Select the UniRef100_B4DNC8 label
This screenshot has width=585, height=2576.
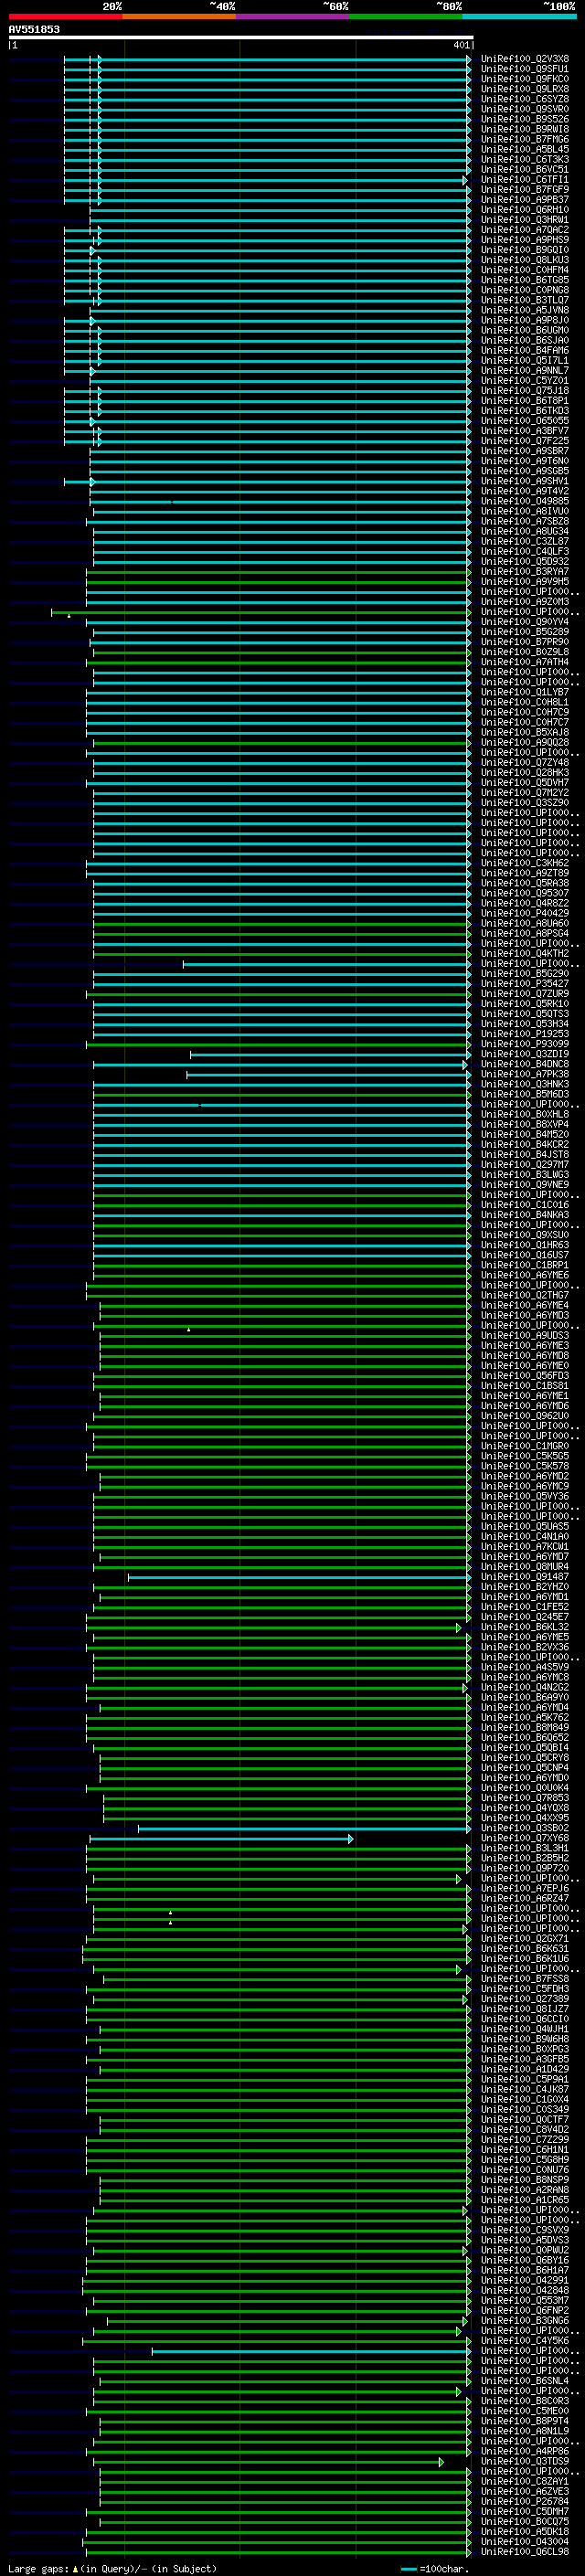pos(525,1064)
